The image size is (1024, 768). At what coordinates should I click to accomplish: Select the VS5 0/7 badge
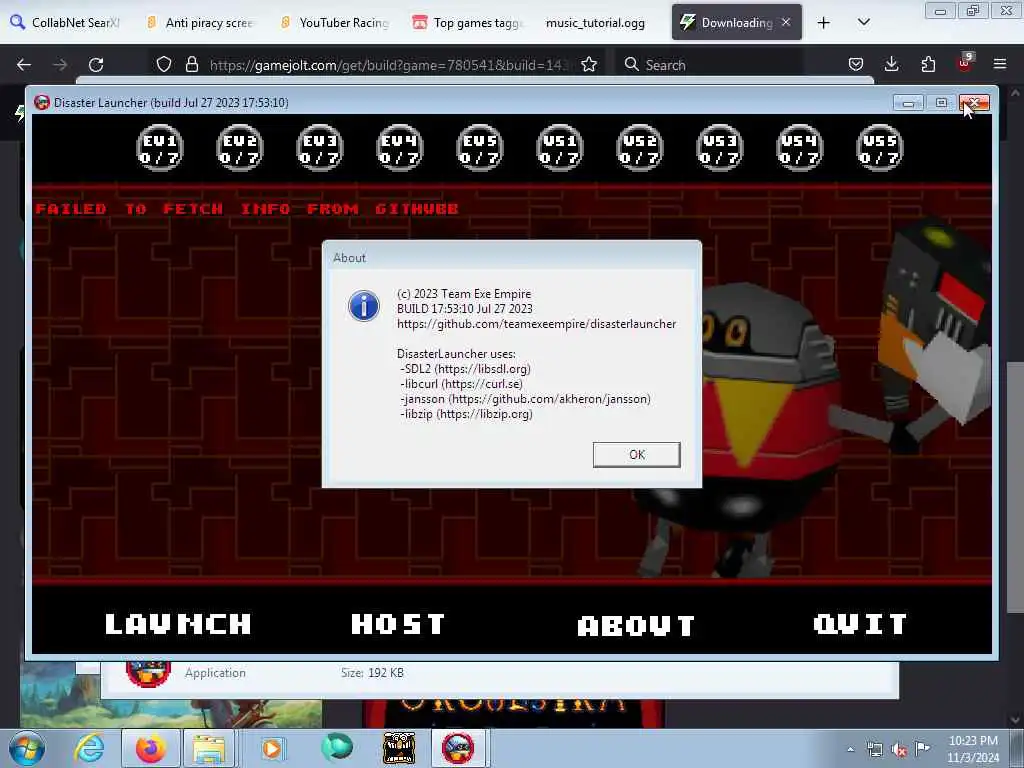pyautogui.click(x=880, y=148)
